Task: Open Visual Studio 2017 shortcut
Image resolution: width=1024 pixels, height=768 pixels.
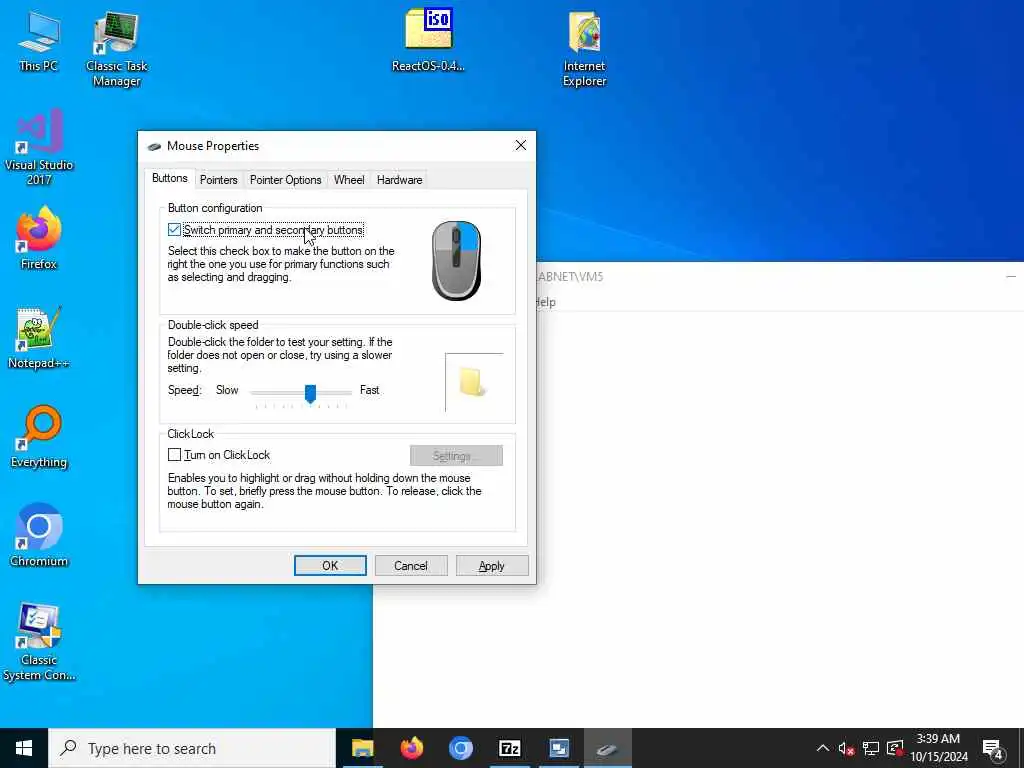Action: [39, 148]
